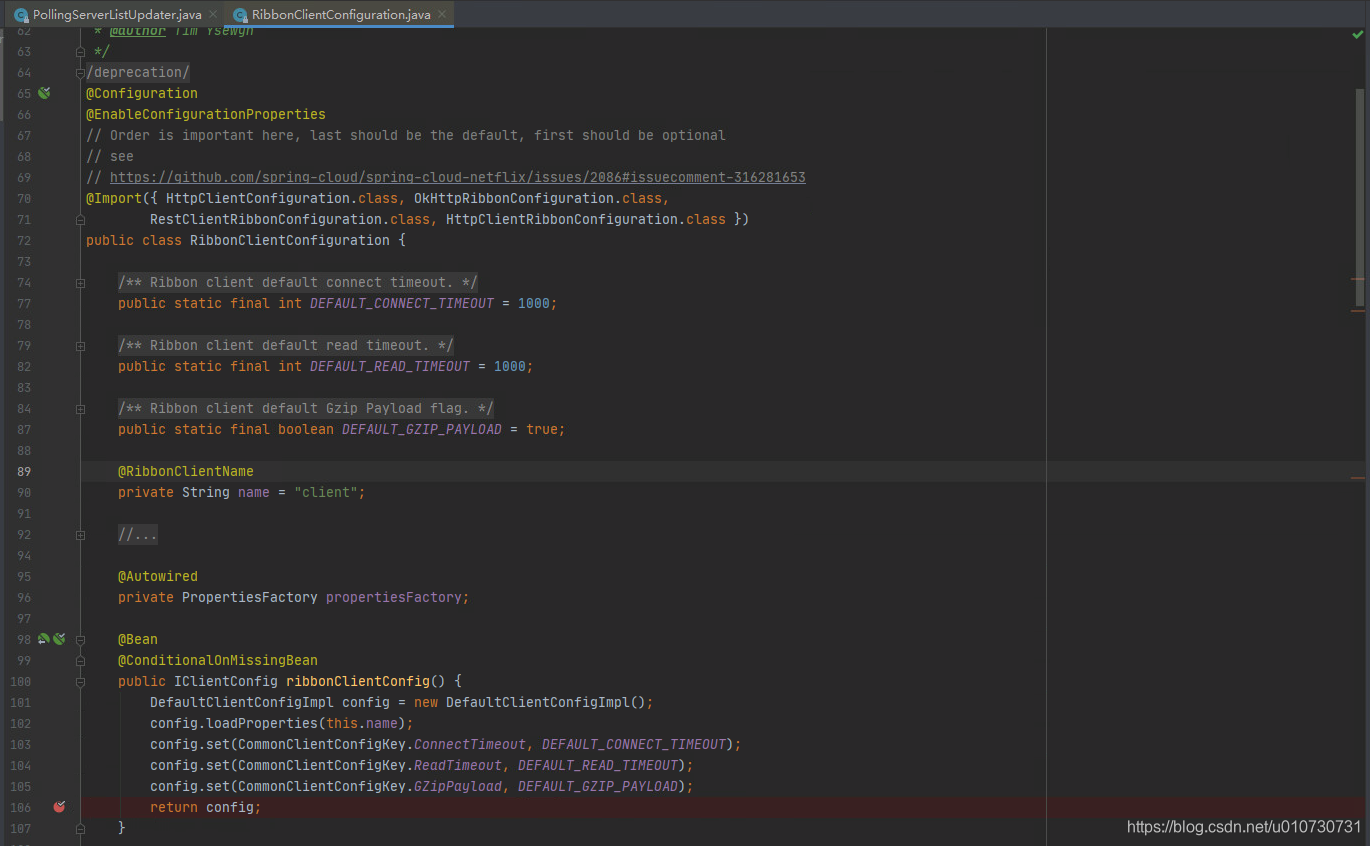Click the folded Gzip Payload flag comment text
Viewport: 1370px width, 846px height.
tap(306, 408)
